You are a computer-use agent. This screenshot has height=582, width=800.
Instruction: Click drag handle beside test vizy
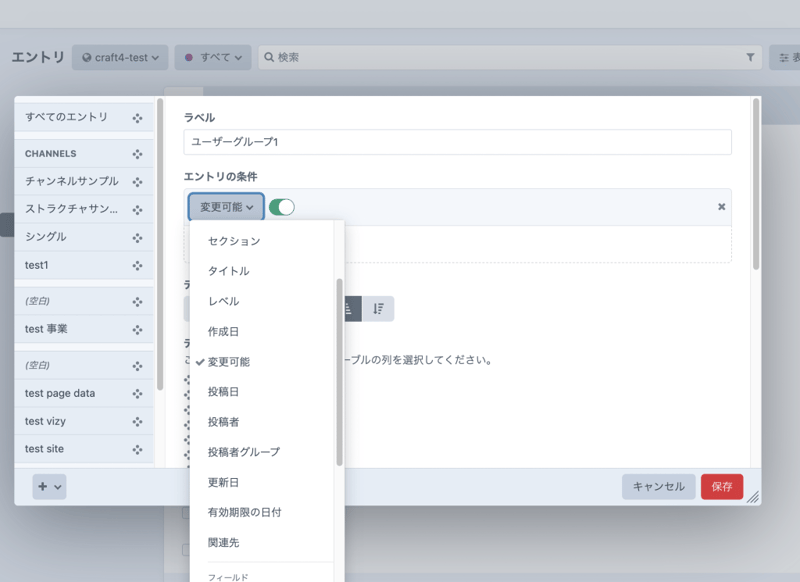click(137, 422)
